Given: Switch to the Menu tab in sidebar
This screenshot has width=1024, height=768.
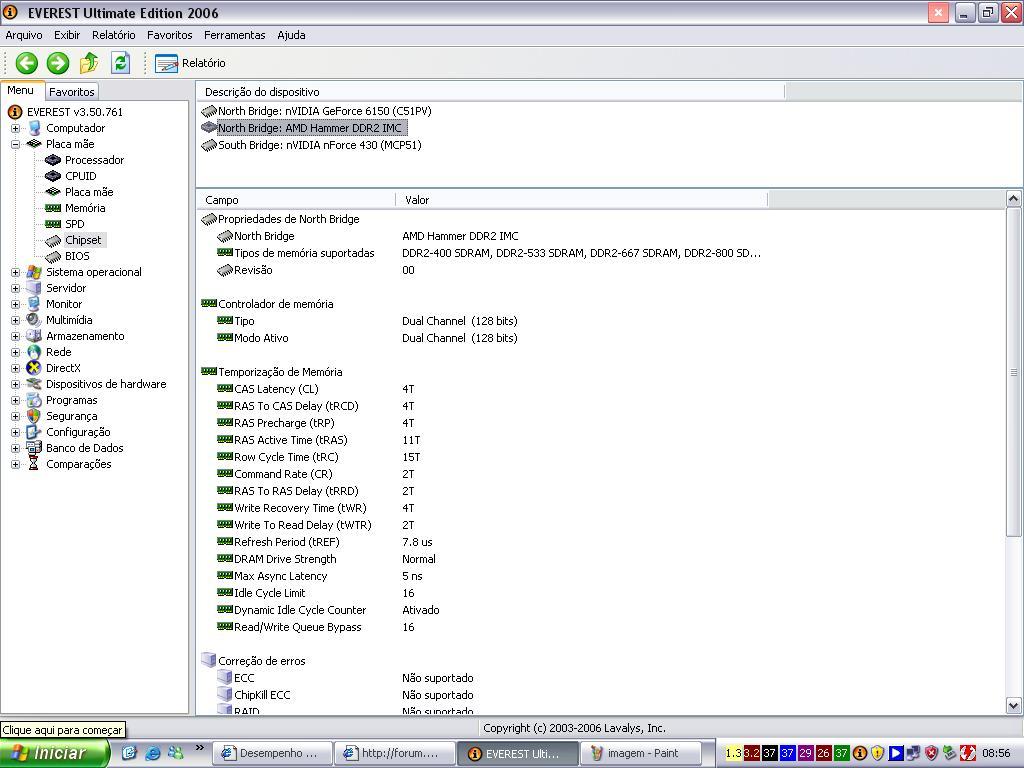Looking at the screenshot, I should 21,91.
